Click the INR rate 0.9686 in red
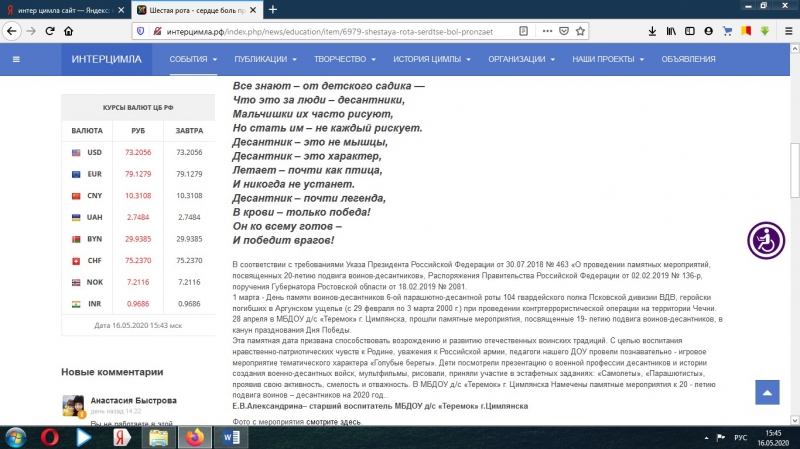Screen dimensions: 800x449 pyautogui.click(x=138, y=304)
